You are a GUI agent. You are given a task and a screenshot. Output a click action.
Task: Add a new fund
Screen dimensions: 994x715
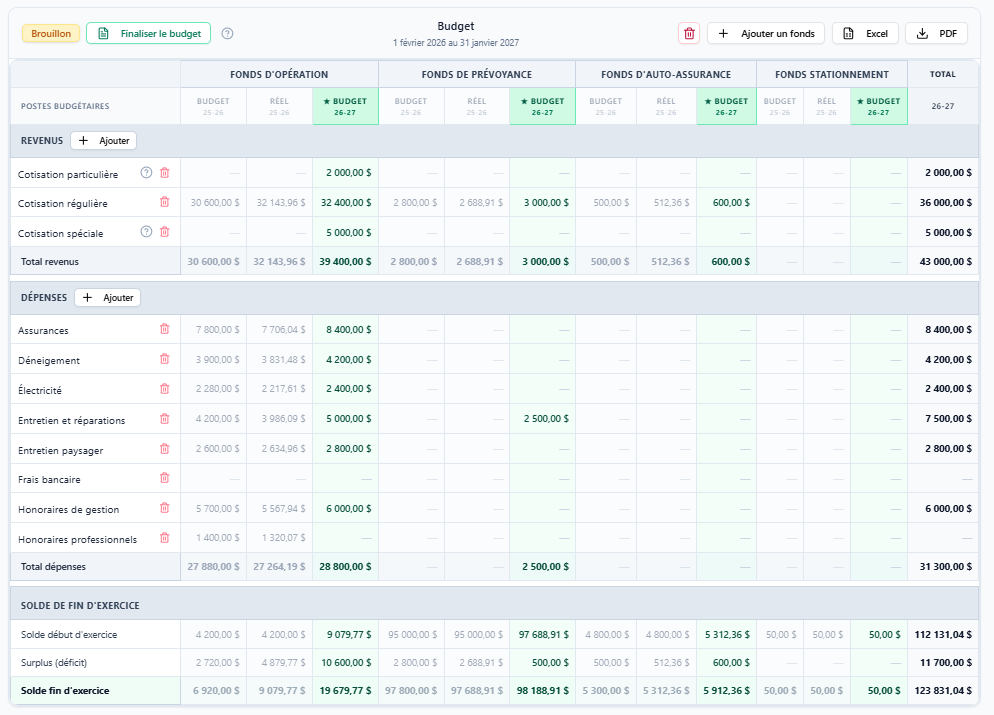(766, 34)
